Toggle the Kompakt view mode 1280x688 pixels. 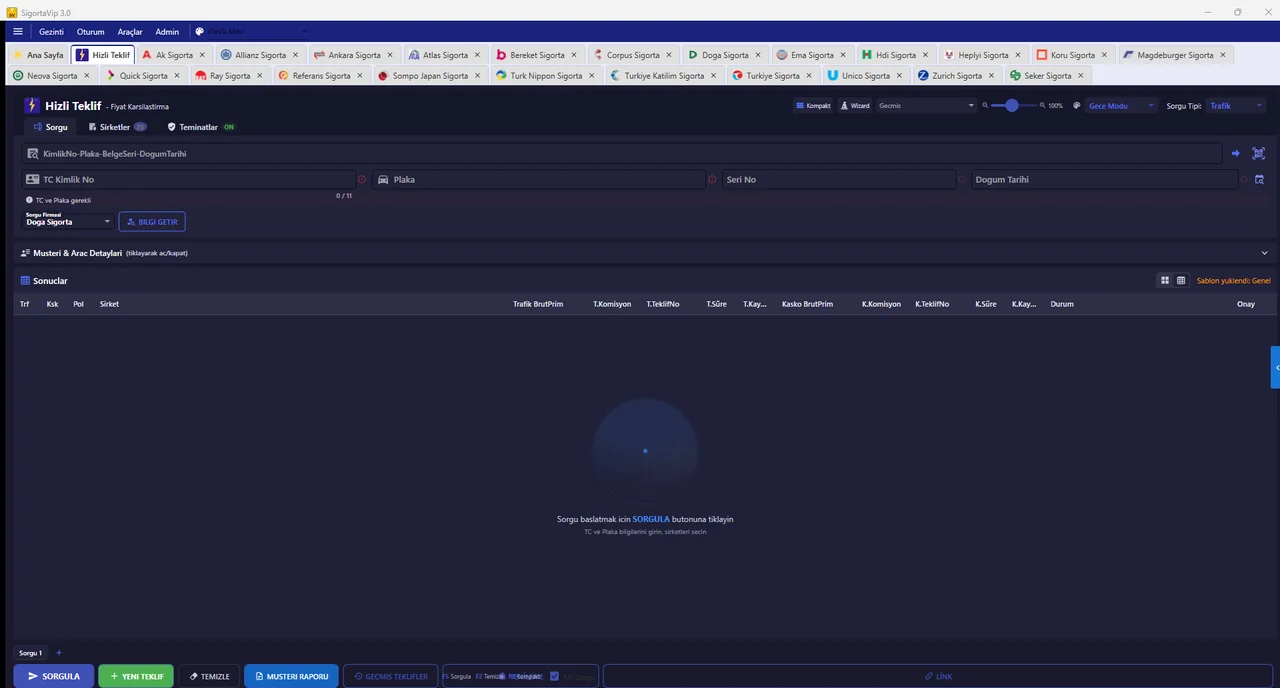click(813, 106)
